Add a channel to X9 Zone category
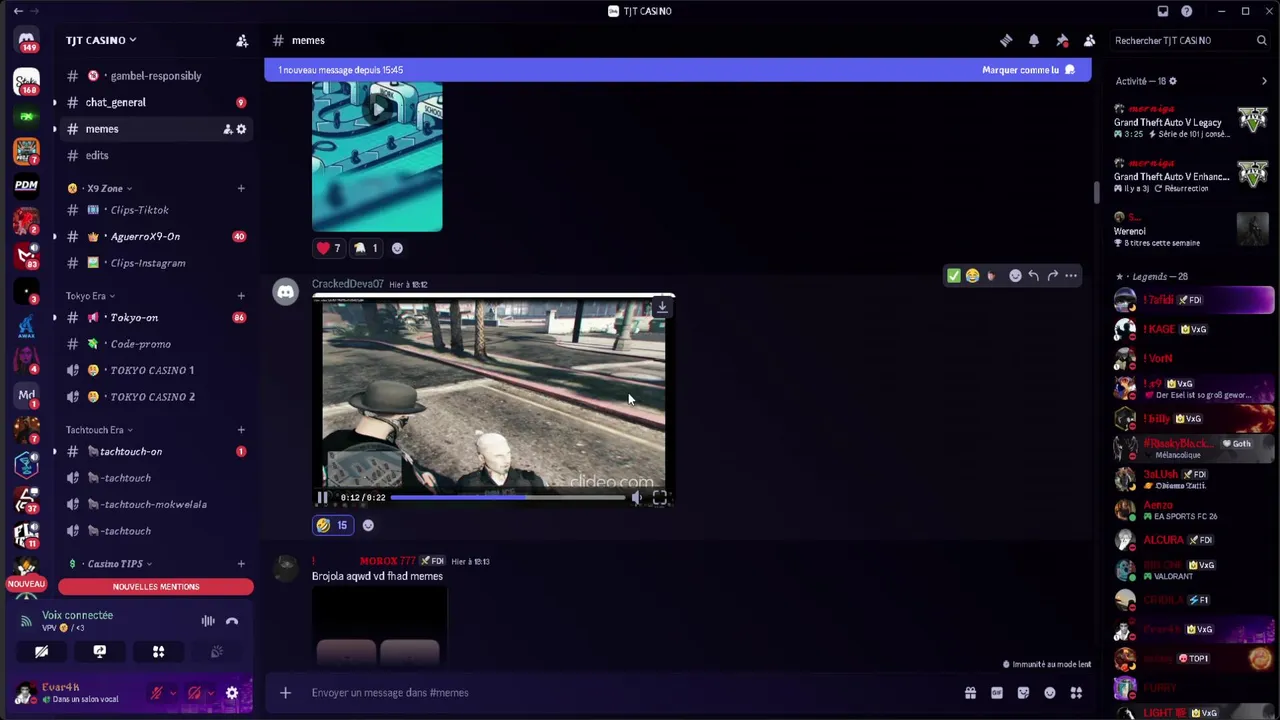Image resolution: width=1280 pixels, height=720 pixels. tap(241, 188)
